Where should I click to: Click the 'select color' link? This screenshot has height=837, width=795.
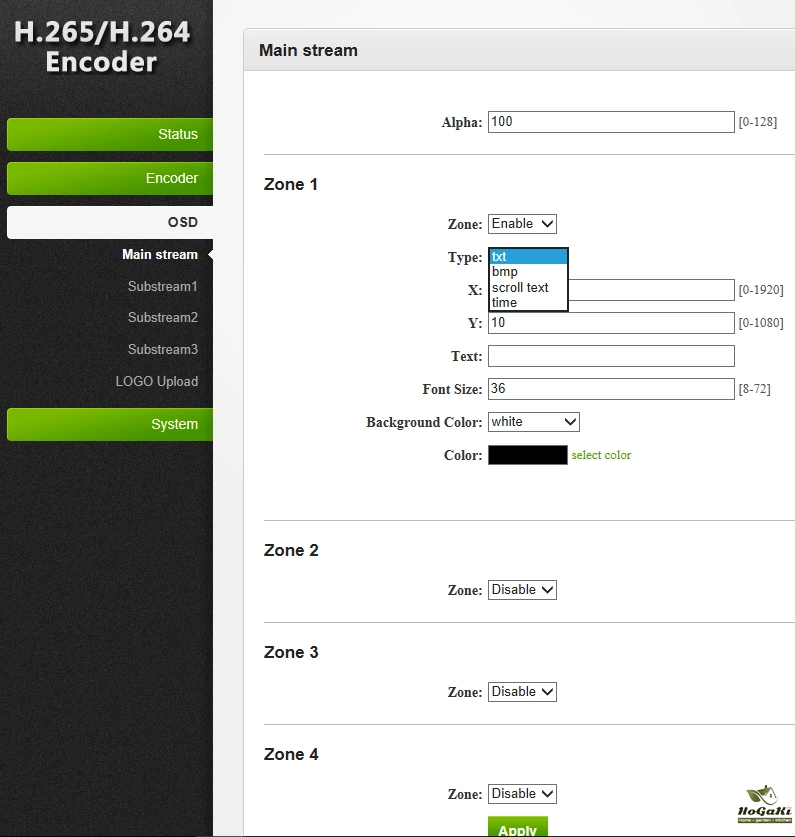coord(601,455)
